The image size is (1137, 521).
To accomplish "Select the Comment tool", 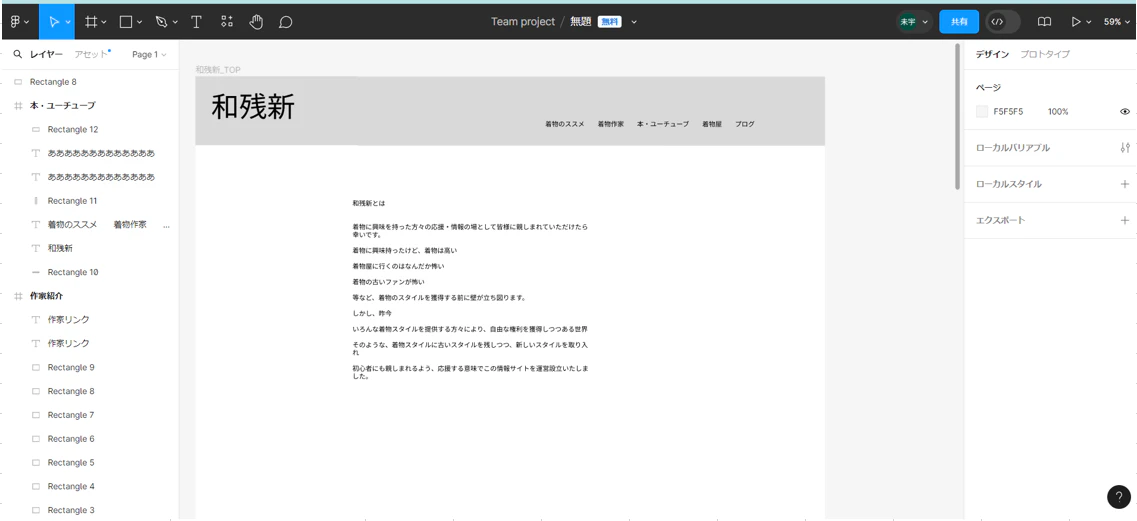I will tap(286, 22).
